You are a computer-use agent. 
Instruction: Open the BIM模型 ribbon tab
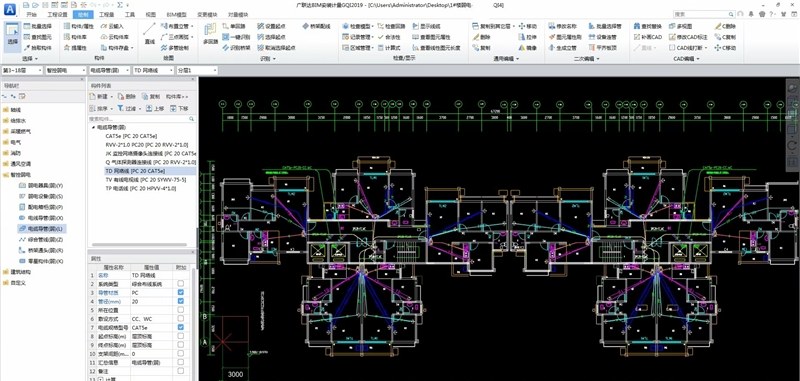(x=178, y=15)
